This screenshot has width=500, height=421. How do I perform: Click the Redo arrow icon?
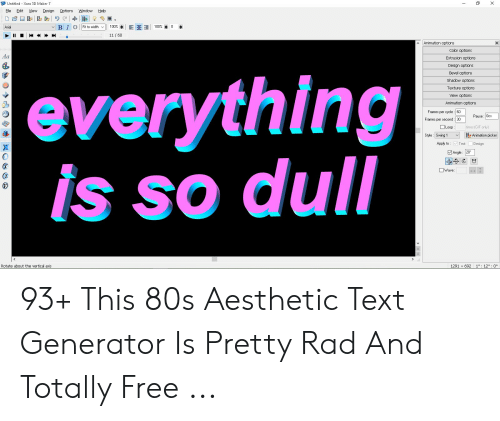(65, 19)
